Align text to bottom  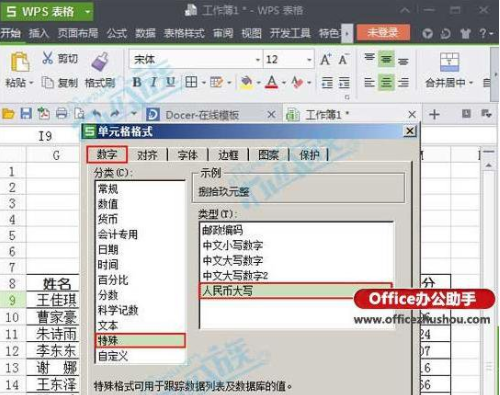[x=403, y=61]
